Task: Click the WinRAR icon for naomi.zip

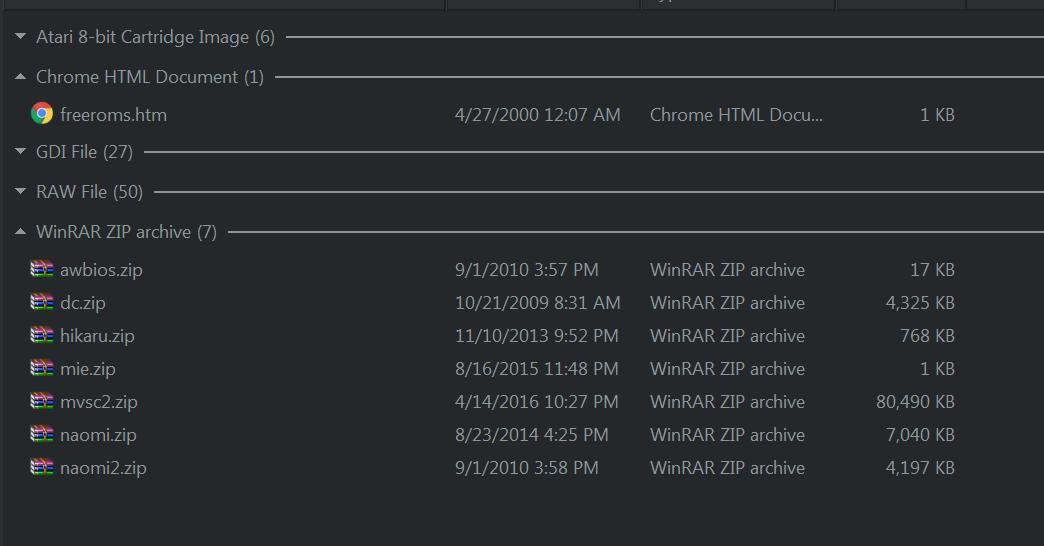Action: pyautogui.click(x=42, y=434)
